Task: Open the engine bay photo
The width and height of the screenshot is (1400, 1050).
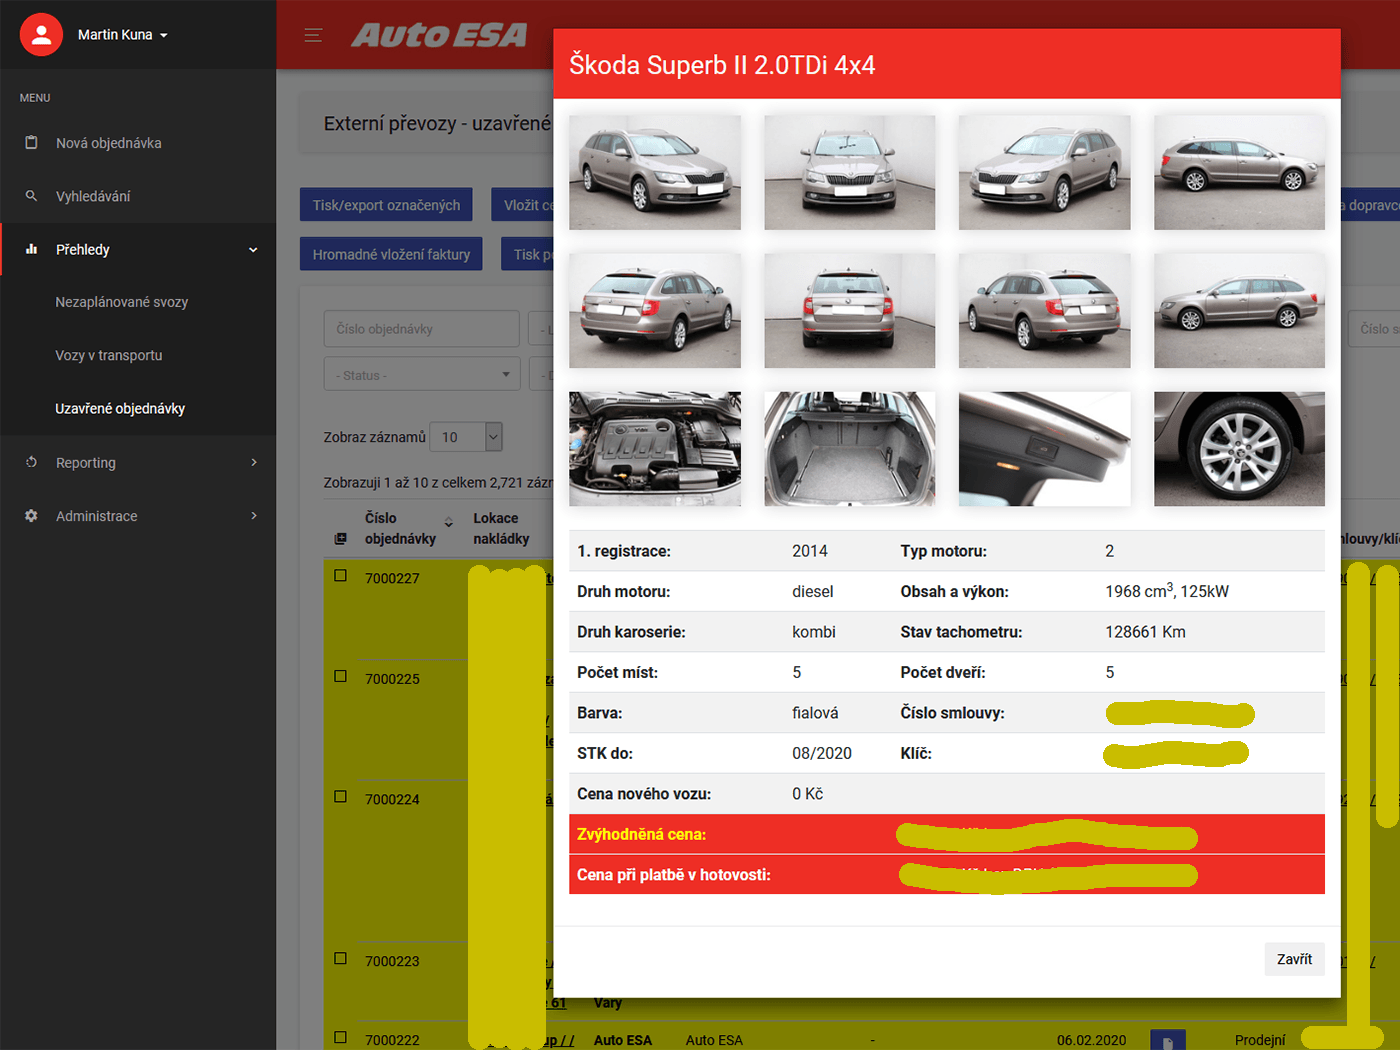Action: pos(655,449)
